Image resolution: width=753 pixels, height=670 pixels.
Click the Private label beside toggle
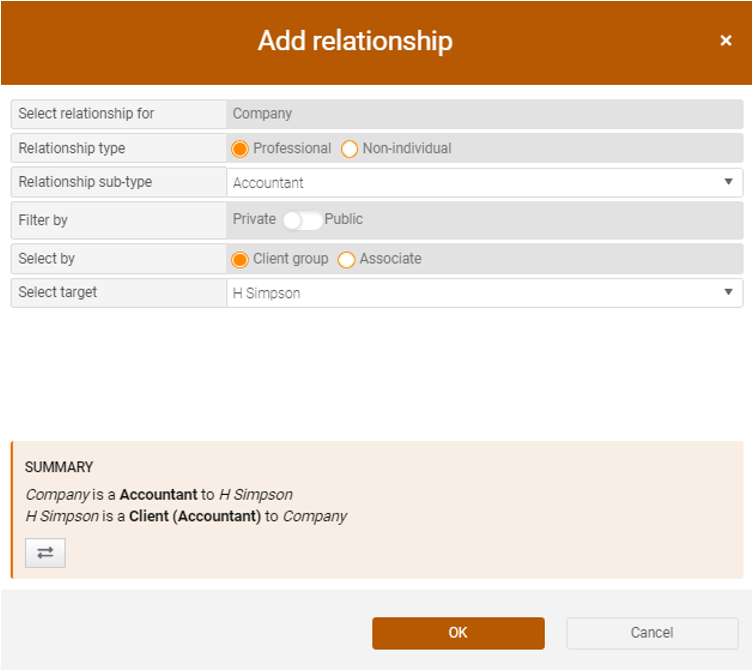tap(254, 219)
